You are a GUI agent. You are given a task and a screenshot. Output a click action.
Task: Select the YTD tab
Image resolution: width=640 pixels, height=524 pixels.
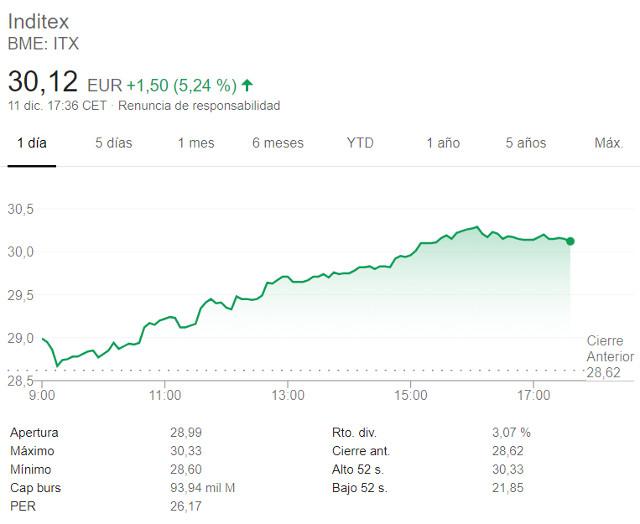click(x=360, y=143)
